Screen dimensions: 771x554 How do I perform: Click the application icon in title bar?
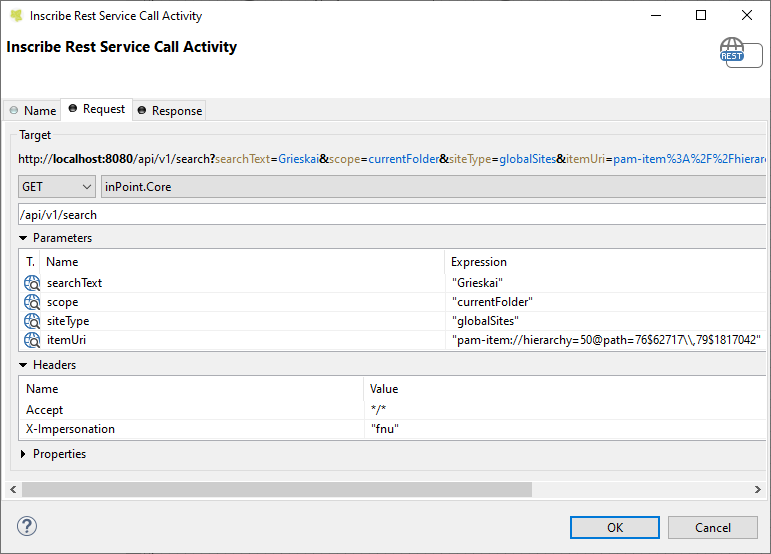[x=16, y=16]
